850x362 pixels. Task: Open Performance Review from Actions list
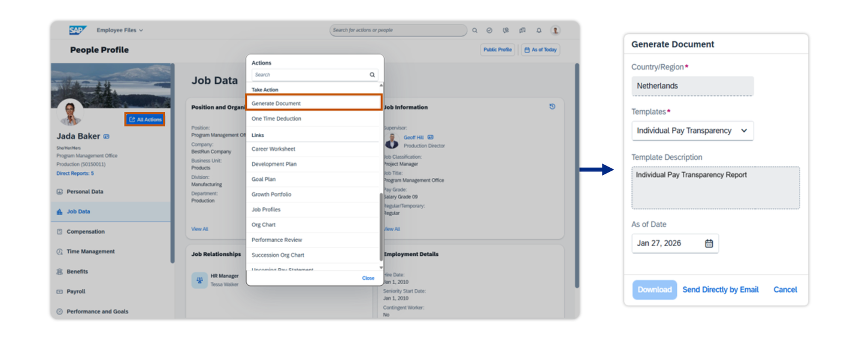pyautogui.click(x=314, y=240)
